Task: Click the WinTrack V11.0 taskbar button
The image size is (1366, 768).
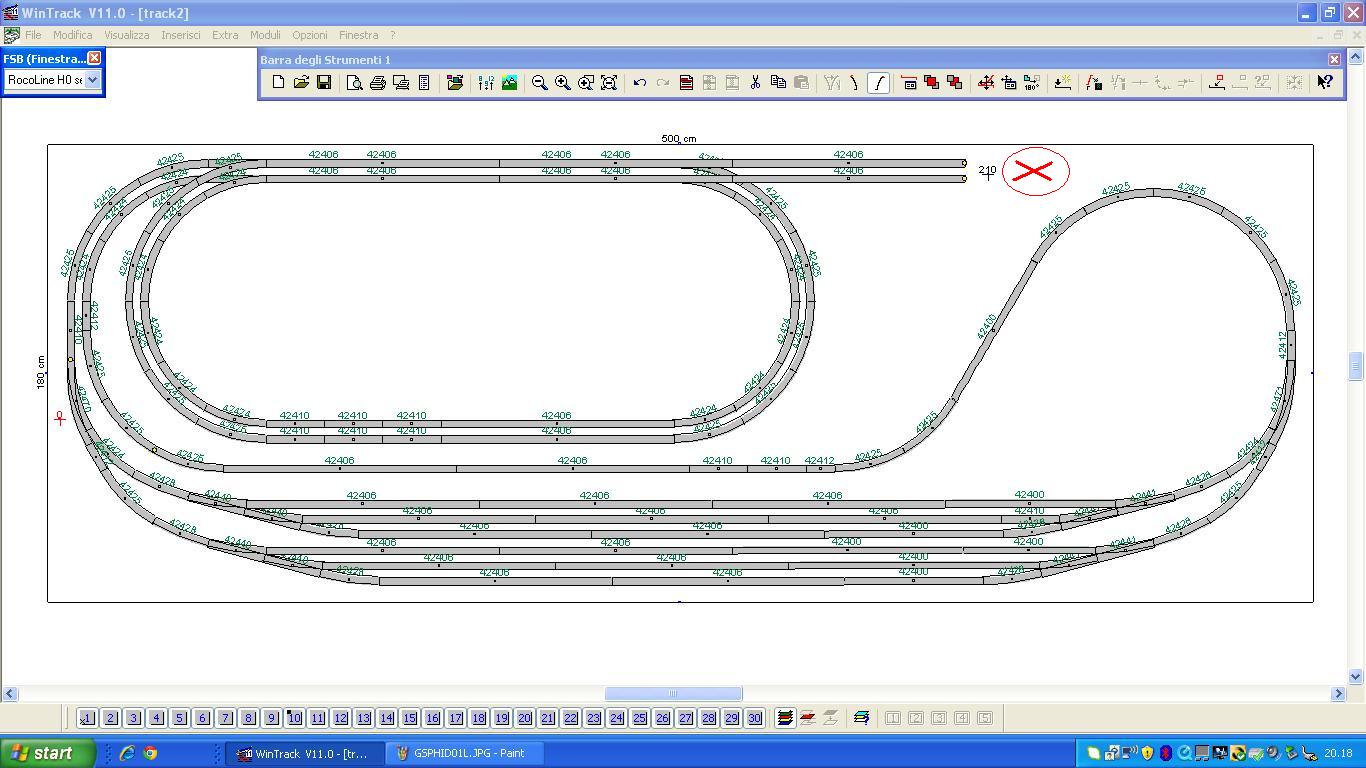Action: coord(304,753)
